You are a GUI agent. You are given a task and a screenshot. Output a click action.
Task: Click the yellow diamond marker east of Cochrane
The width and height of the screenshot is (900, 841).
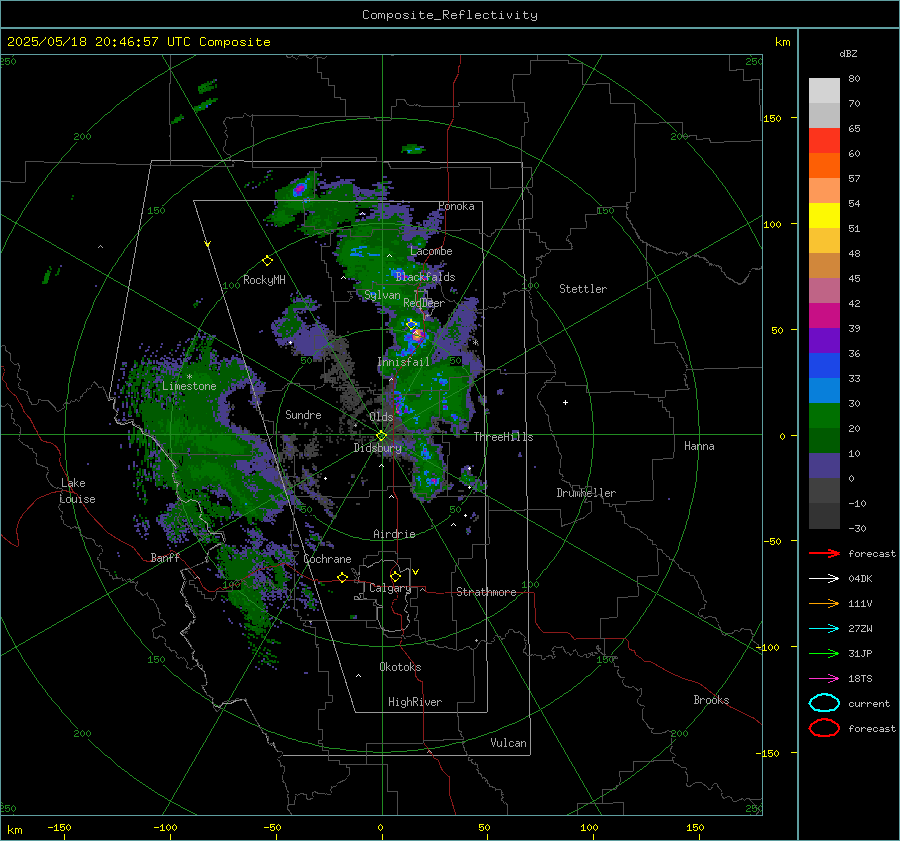click(343, 577)
